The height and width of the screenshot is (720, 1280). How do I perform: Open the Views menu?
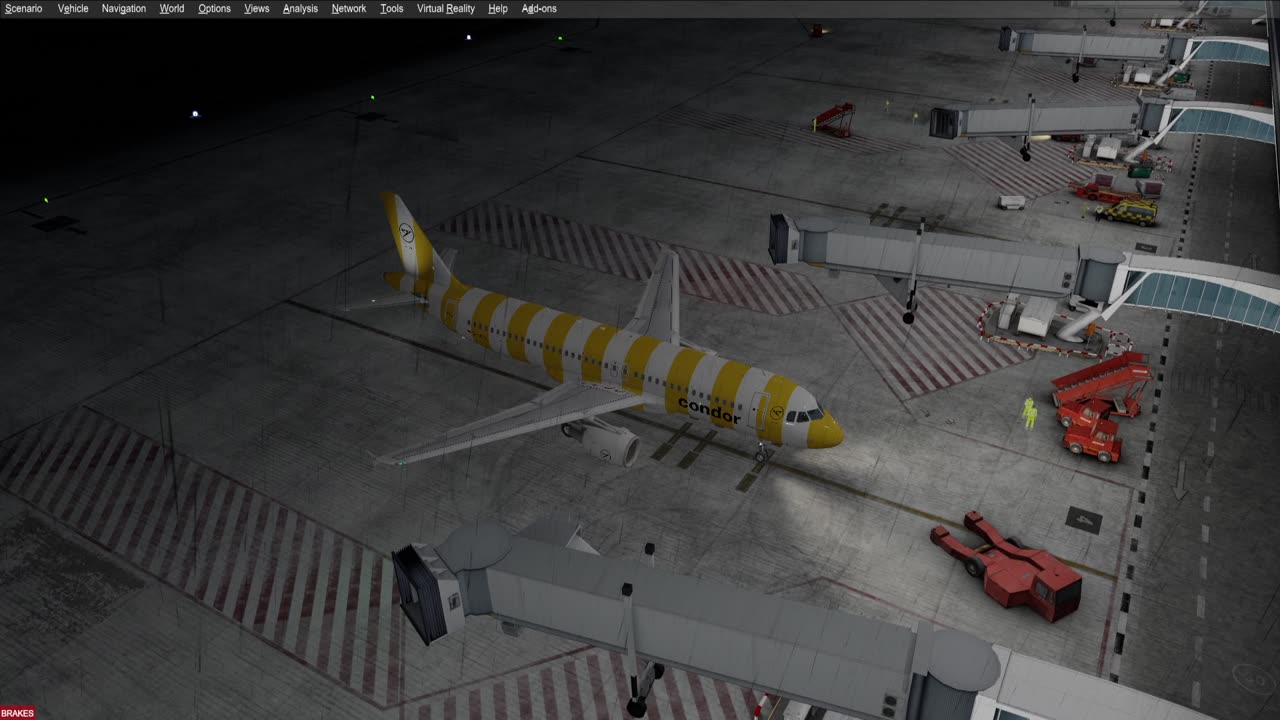point(257,8)
